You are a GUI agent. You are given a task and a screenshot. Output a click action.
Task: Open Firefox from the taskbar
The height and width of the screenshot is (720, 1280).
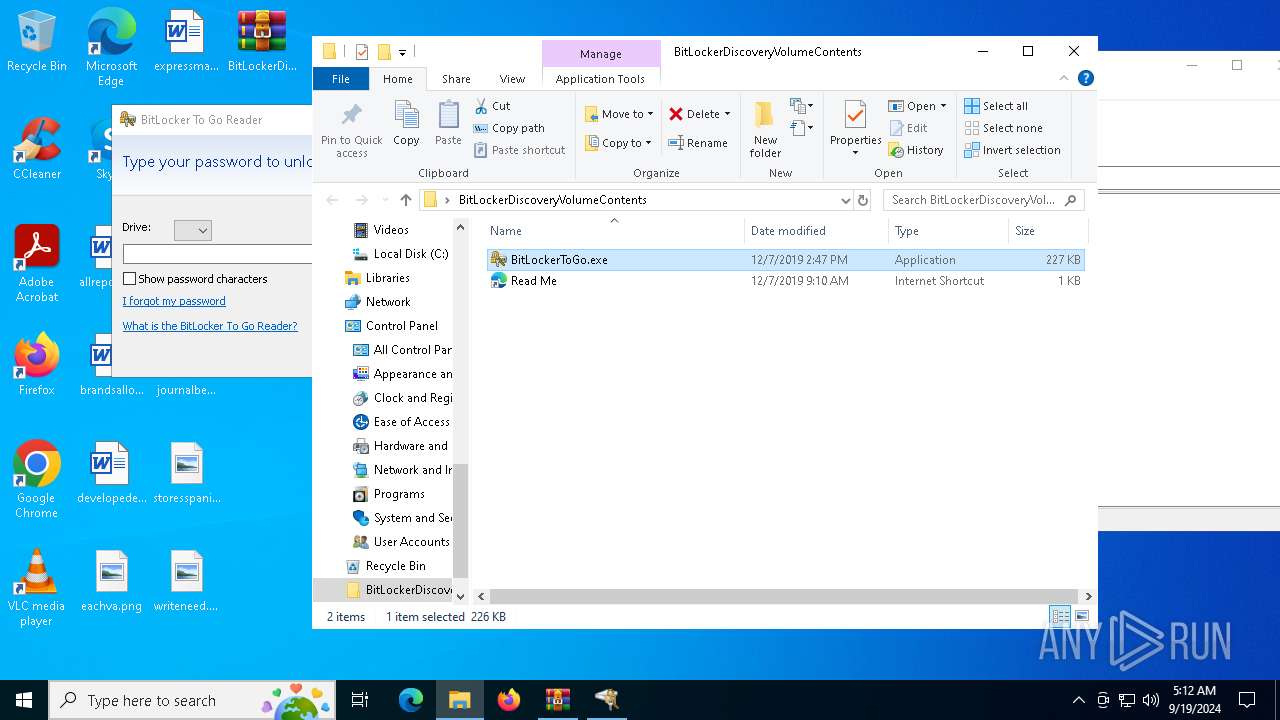509,700
